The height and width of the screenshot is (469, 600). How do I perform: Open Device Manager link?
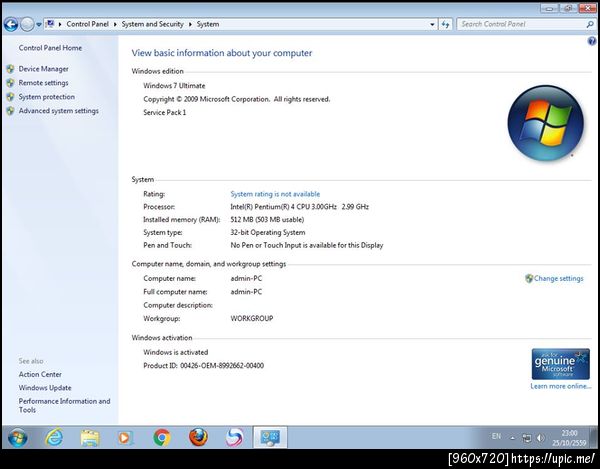(x=44, y=69)
